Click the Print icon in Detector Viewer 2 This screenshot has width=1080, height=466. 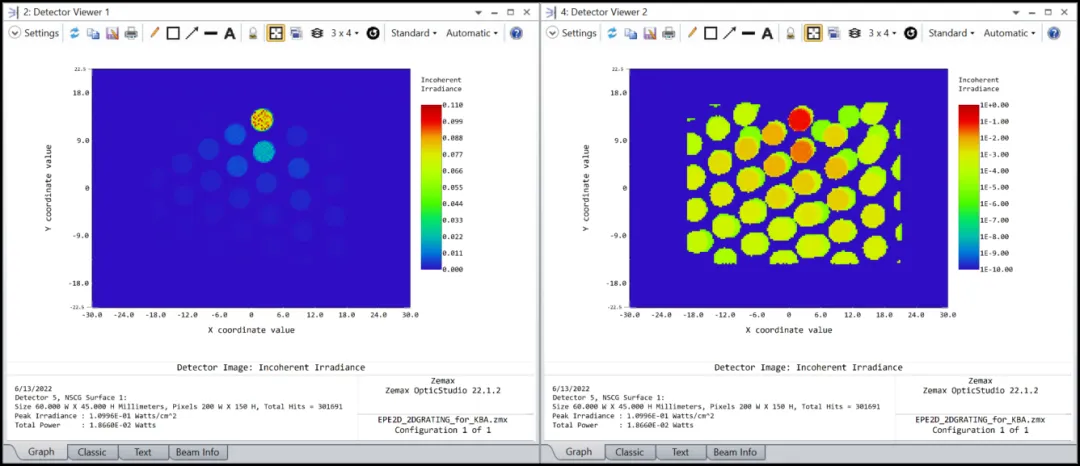[667, 33]
